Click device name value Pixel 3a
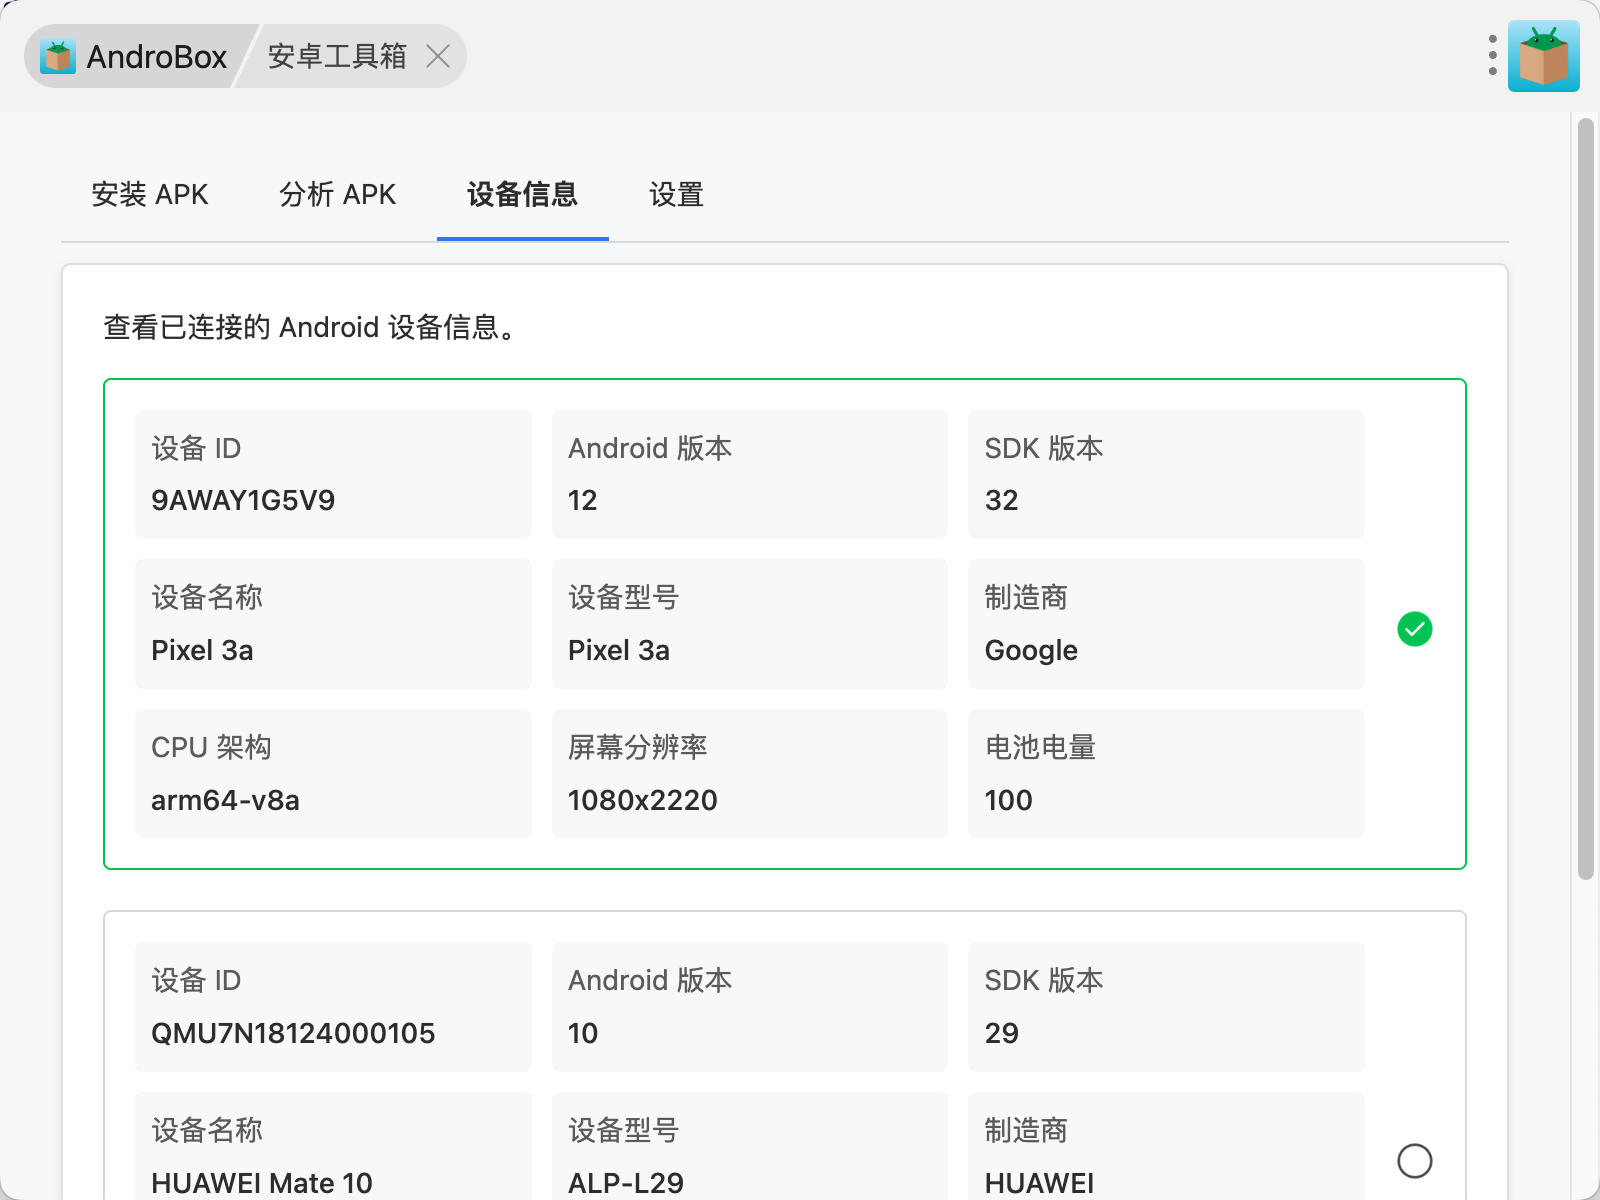The height and width of the screenshot is (1200, 1600). [202, 650]
